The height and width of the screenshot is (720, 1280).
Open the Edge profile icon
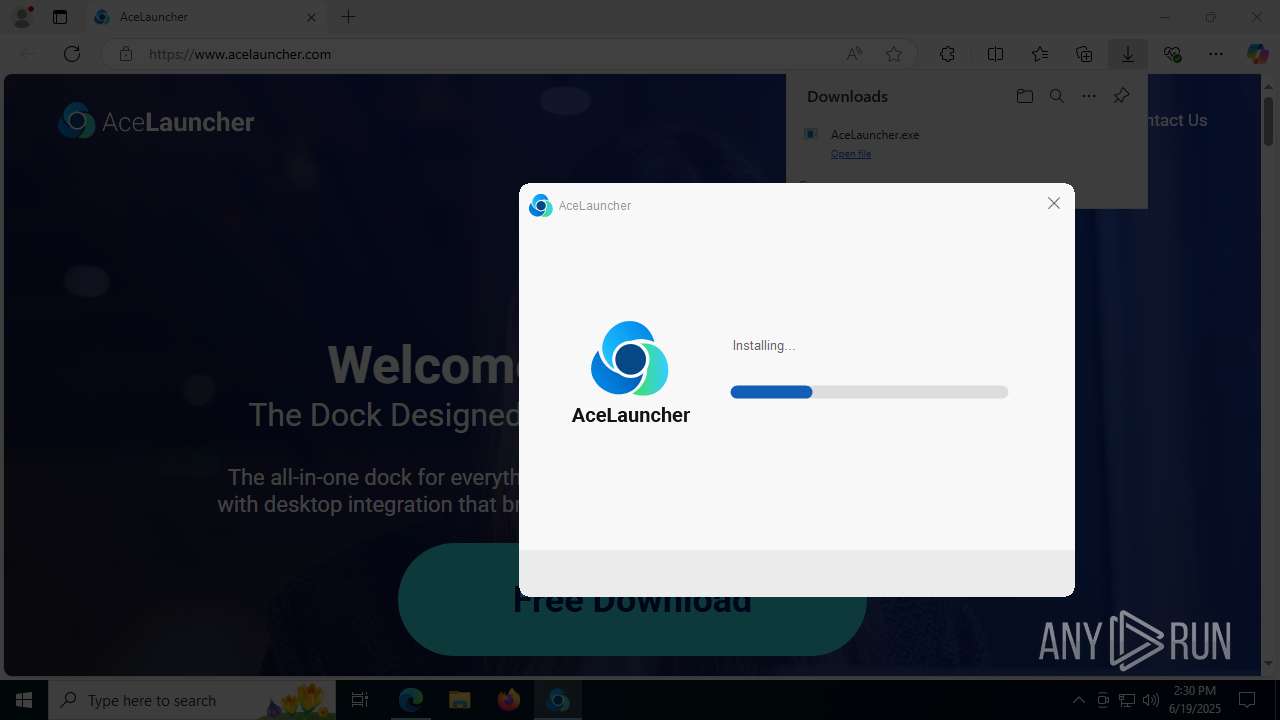21,17
